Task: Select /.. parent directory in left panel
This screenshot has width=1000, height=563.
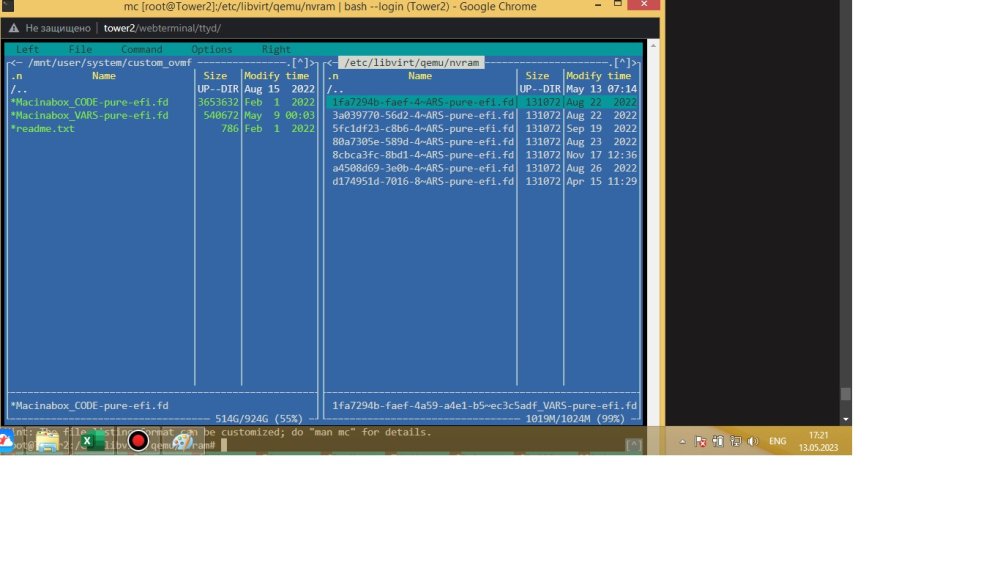Action: click(18, 89)
